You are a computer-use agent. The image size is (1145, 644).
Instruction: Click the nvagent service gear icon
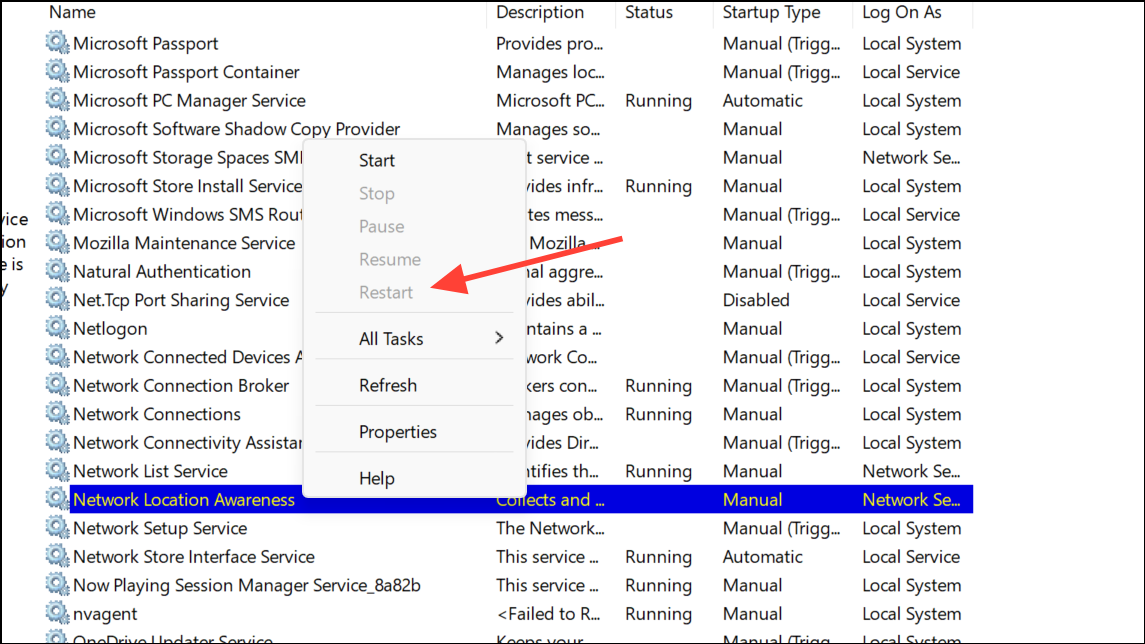pos(58,614)
